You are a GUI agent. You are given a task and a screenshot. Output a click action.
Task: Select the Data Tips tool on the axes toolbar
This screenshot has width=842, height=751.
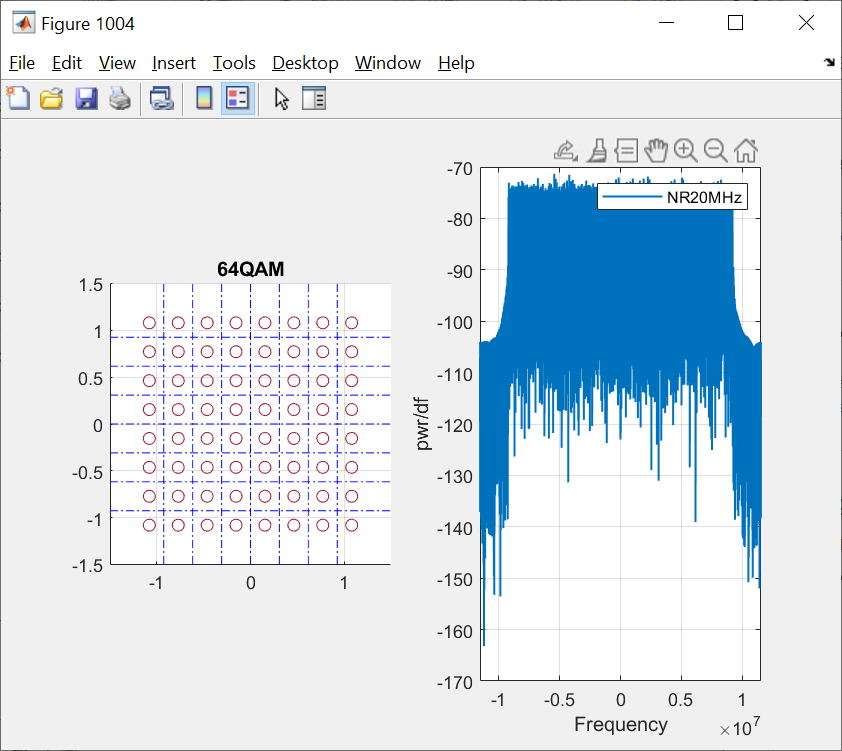625,150
